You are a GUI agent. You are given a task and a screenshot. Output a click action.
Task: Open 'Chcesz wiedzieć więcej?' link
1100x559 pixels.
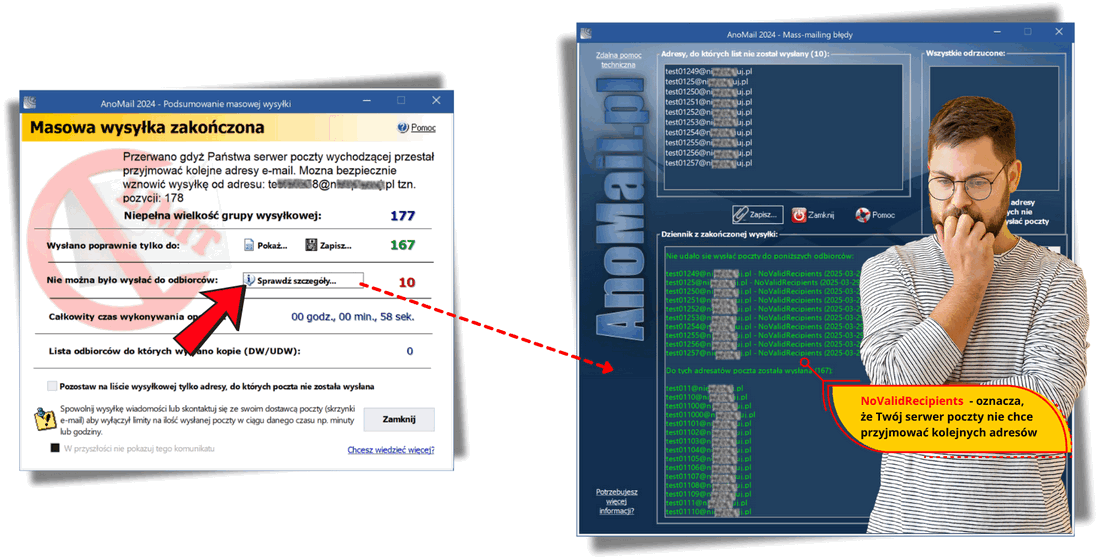391,450
